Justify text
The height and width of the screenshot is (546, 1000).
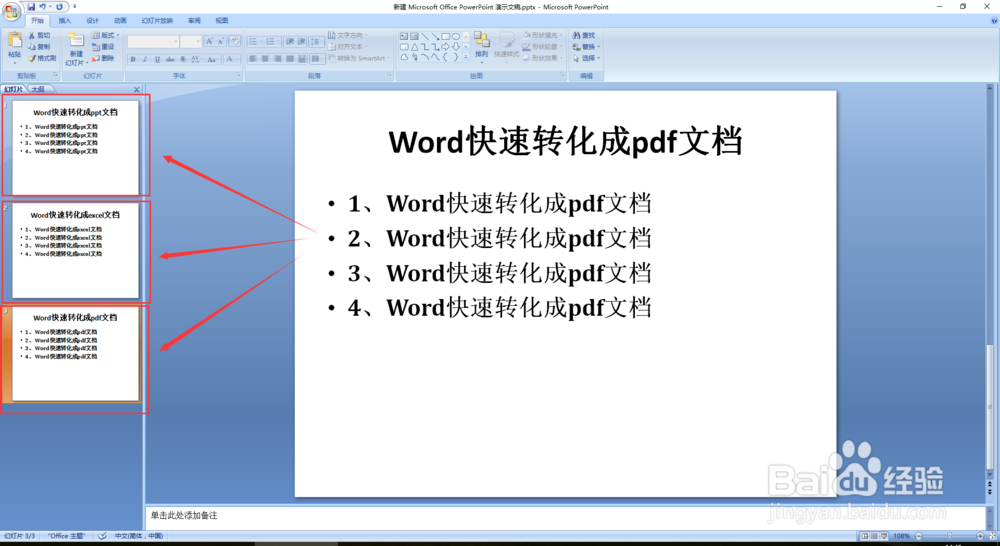(x=290, y=59)
